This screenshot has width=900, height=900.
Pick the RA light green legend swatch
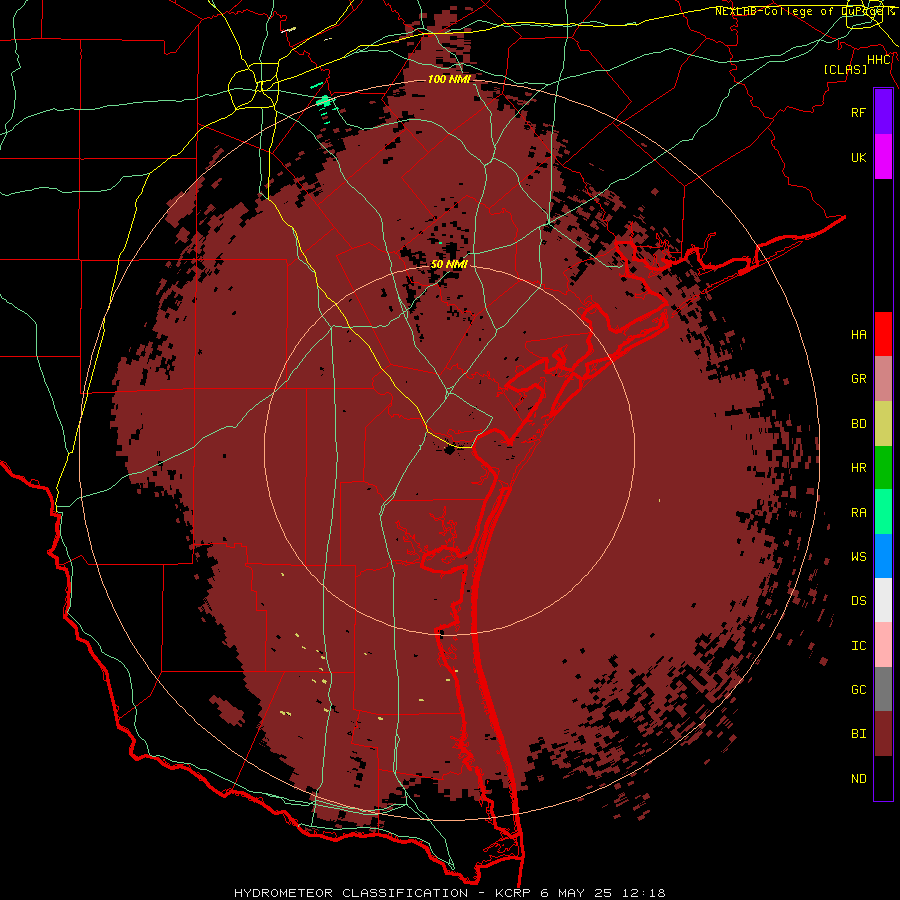pyautogui.click(x=883, y=512)
